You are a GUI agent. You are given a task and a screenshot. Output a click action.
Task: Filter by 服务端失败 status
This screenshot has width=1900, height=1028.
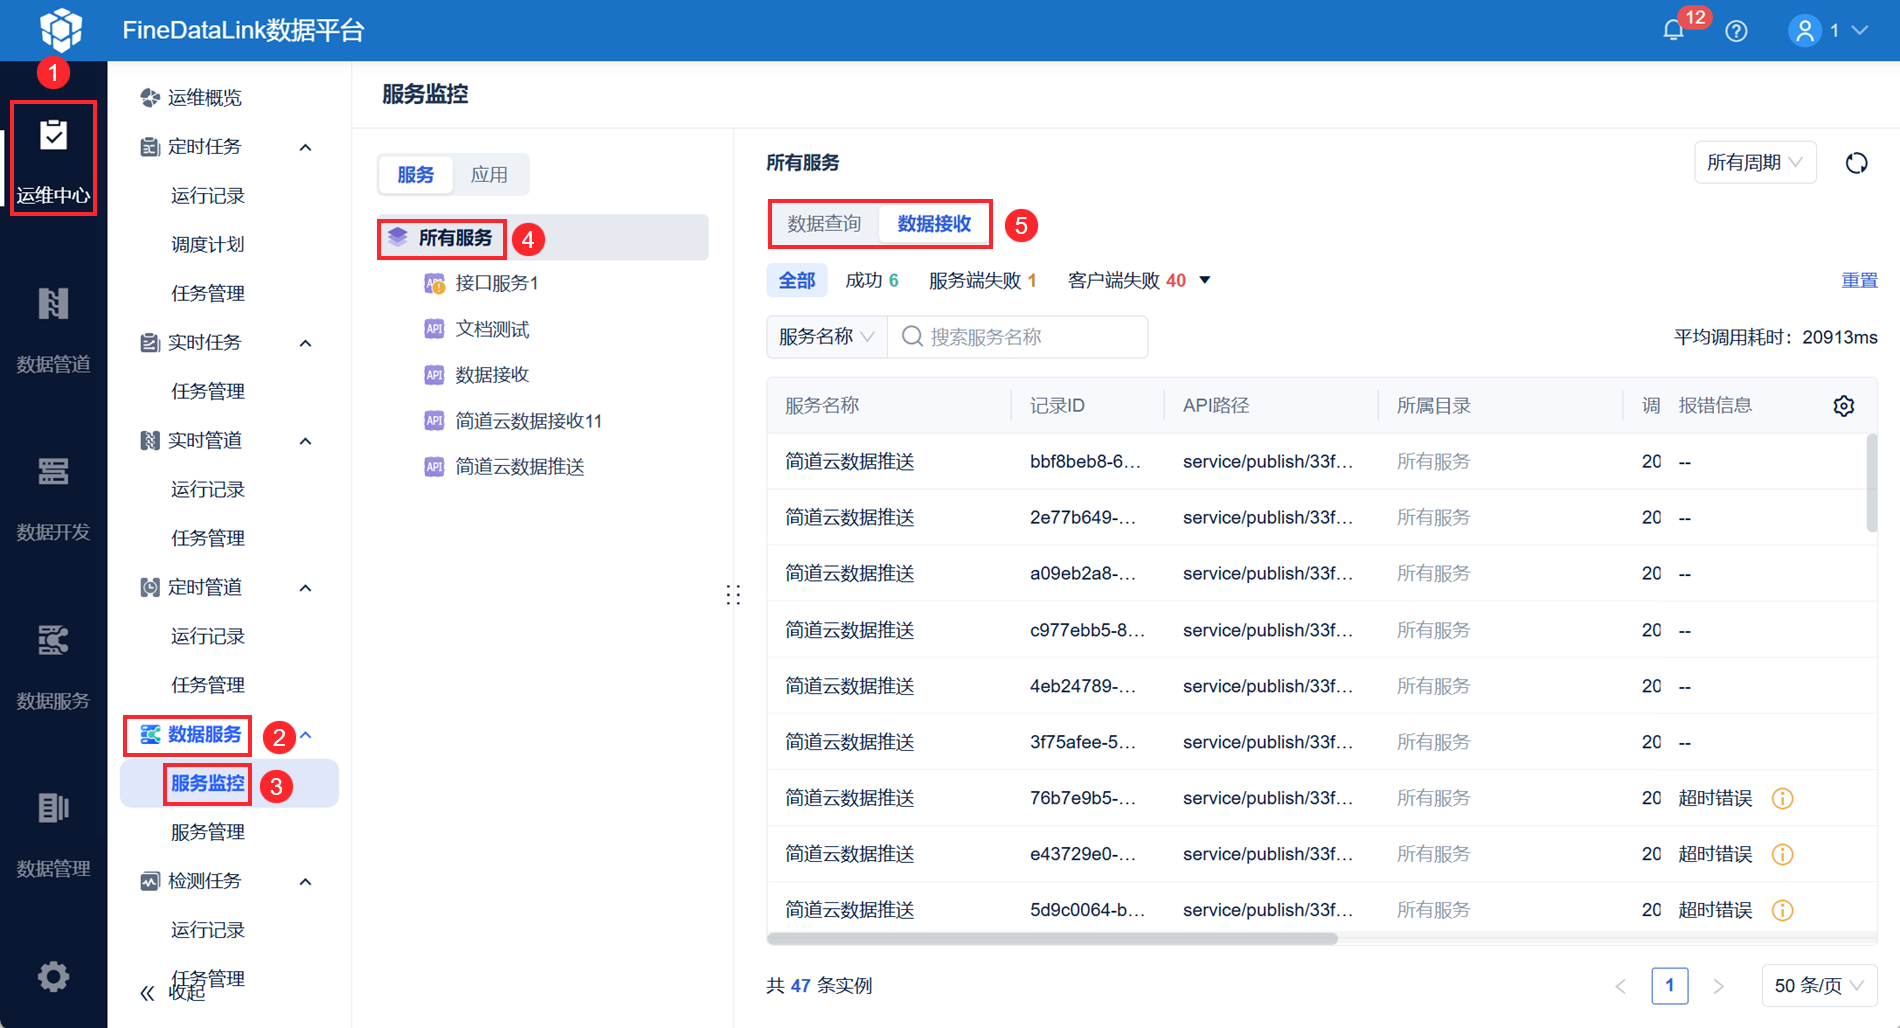[x=982, y=281]
